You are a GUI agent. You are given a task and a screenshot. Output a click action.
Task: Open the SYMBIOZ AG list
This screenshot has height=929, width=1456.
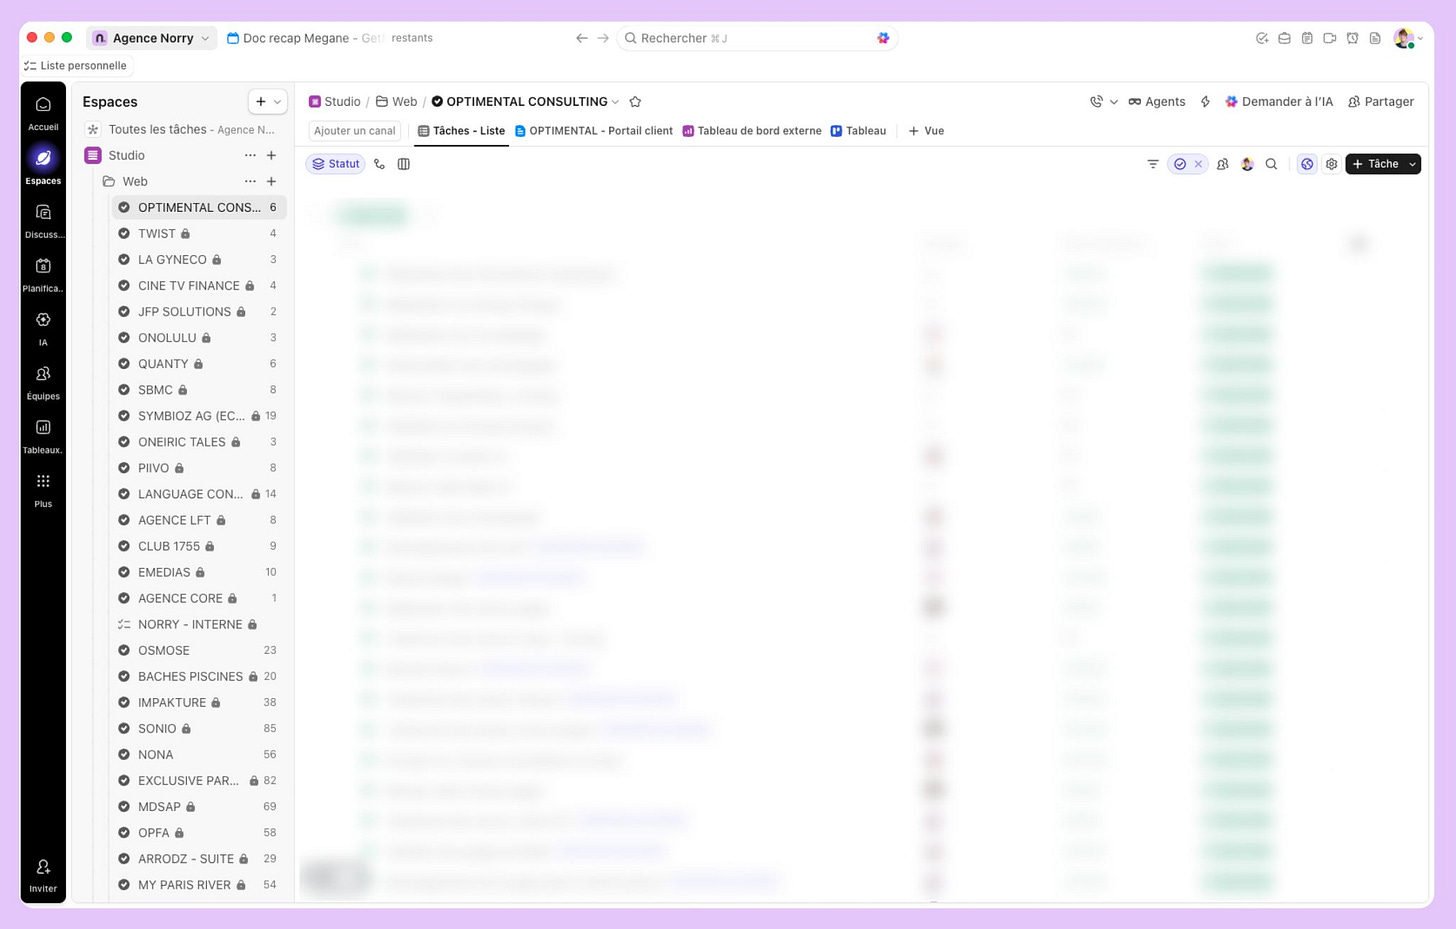pos(199,416)
